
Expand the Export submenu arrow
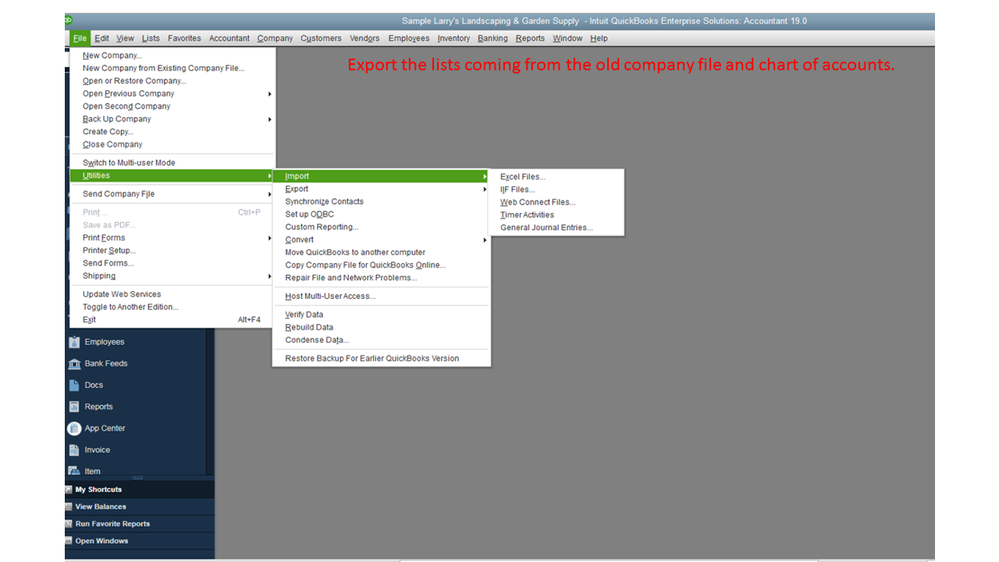(x=485, y=189)
